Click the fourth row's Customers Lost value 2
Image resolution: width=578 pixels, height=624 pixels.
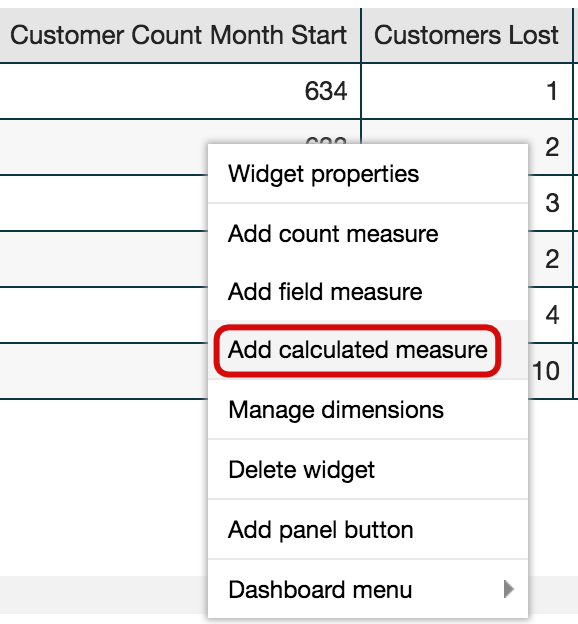pyautogui.click(x=550, y=259)
